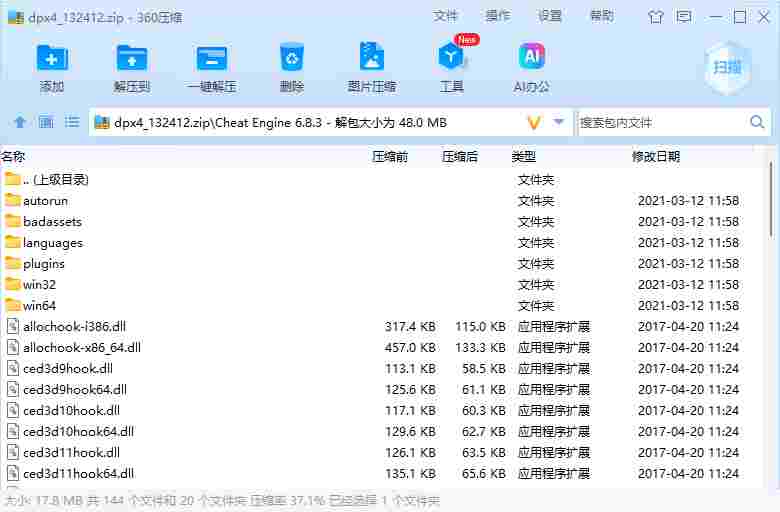This screenshot has height=512, width=780.
Task: Sort by the 压缩后 column header
Action: [460, 157]
